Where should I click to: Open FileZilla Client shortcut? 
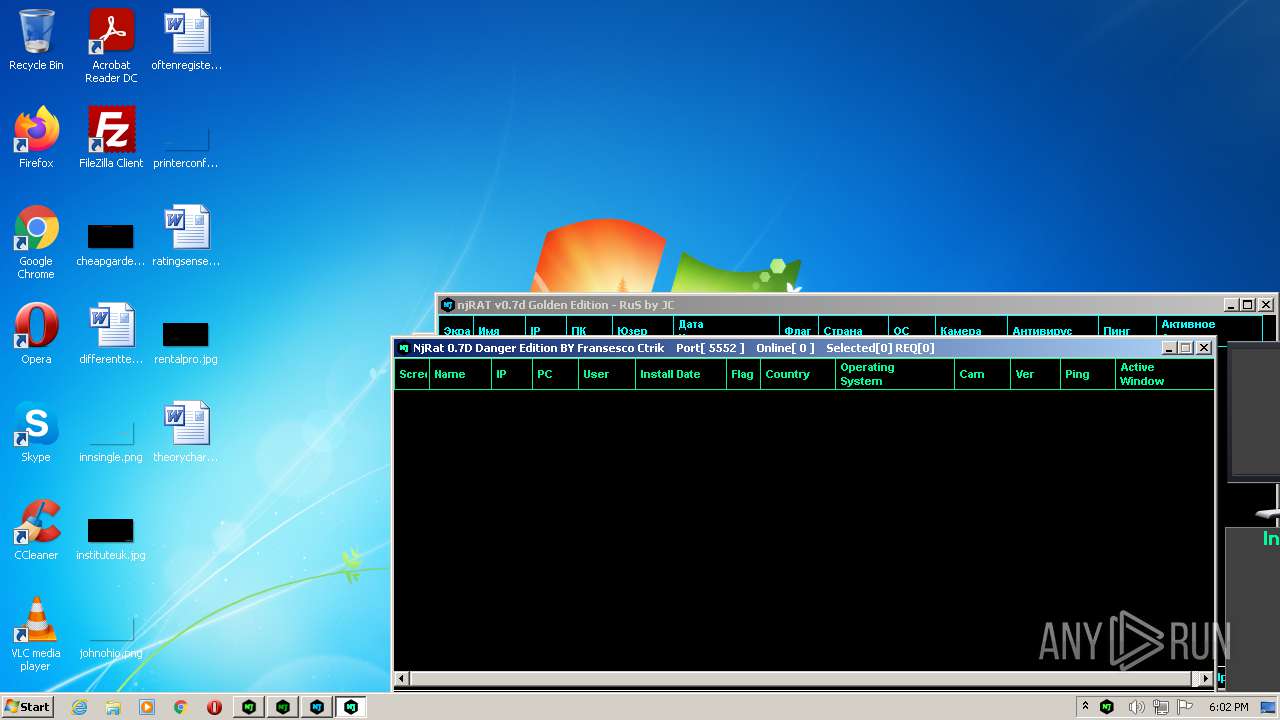click(111, 138)
